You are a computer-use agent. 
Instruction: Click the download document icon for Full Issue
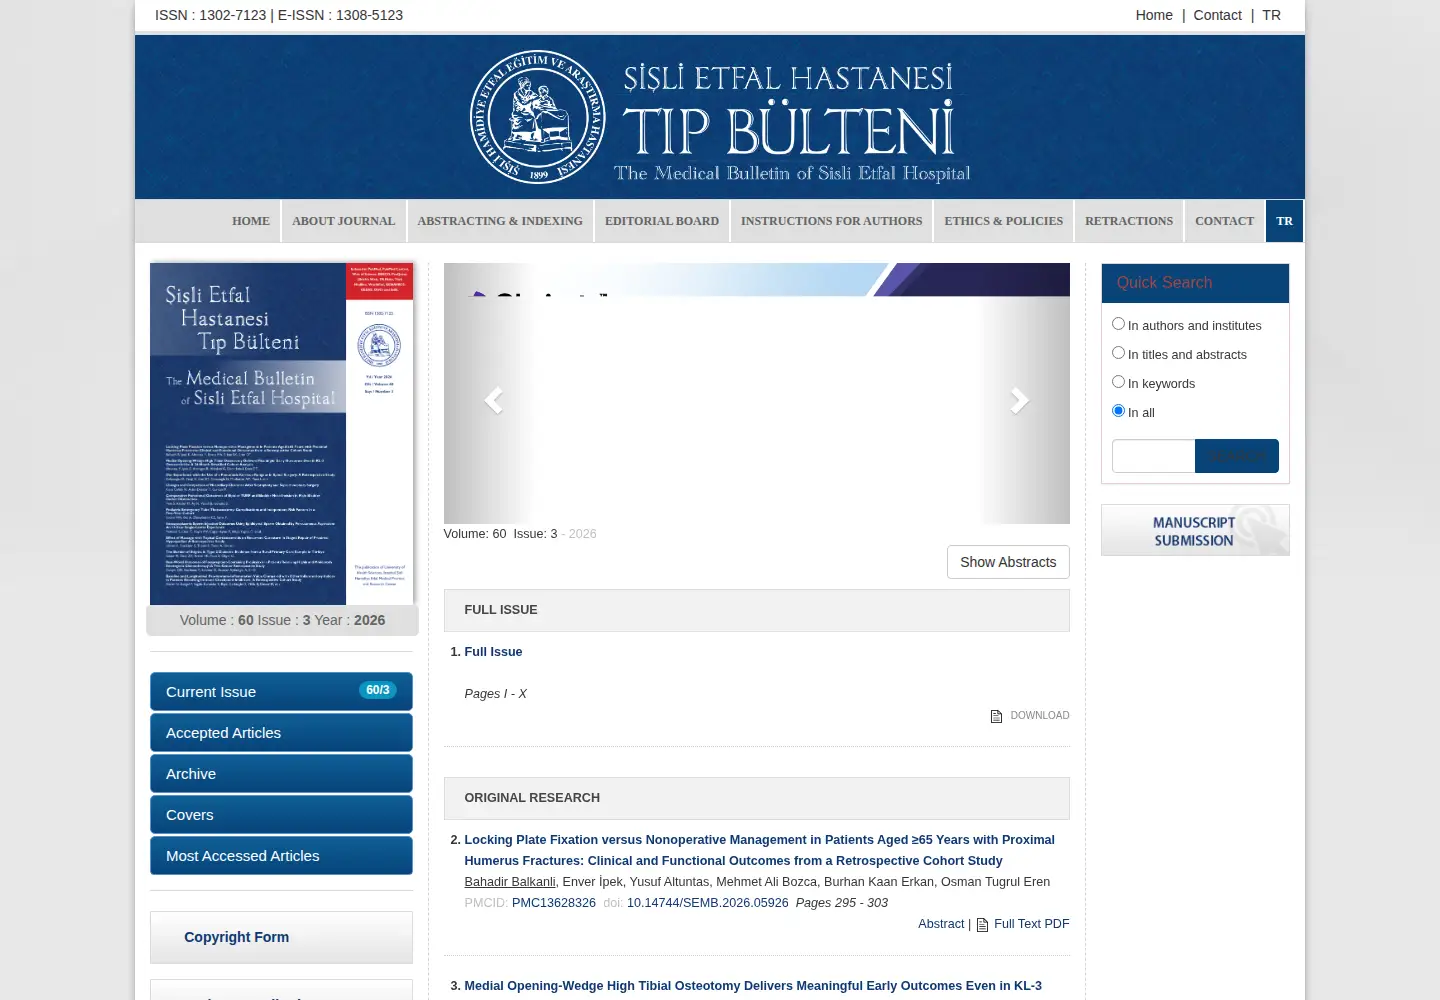pos(996,716)
